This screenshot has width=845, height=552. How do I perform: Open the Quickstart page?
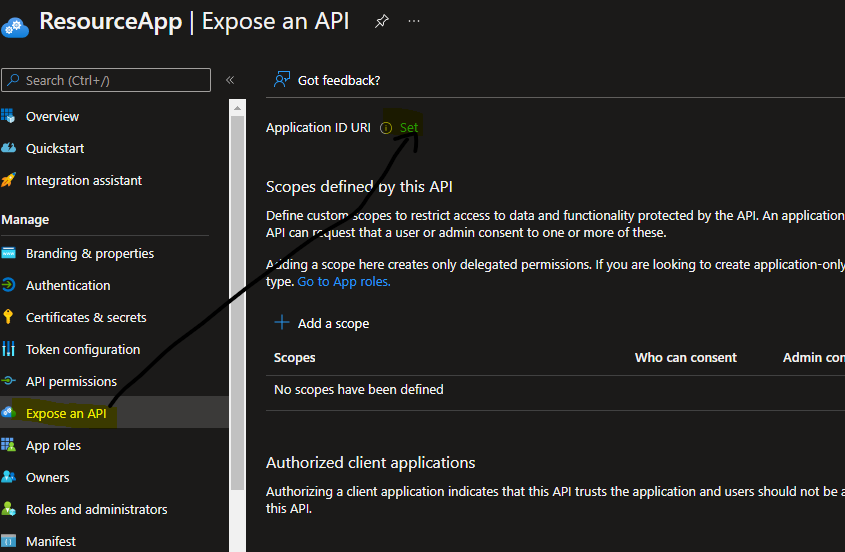point(55,148)
